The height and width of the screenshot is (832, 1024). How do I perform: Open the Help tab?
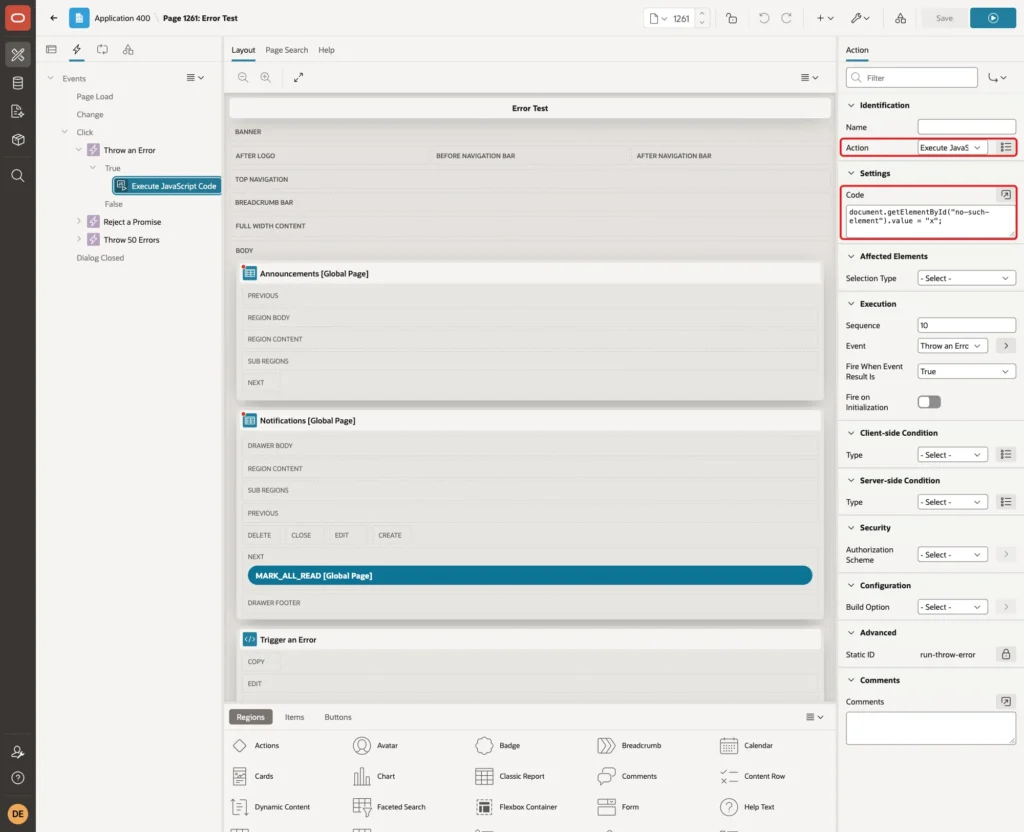point(326,50)
